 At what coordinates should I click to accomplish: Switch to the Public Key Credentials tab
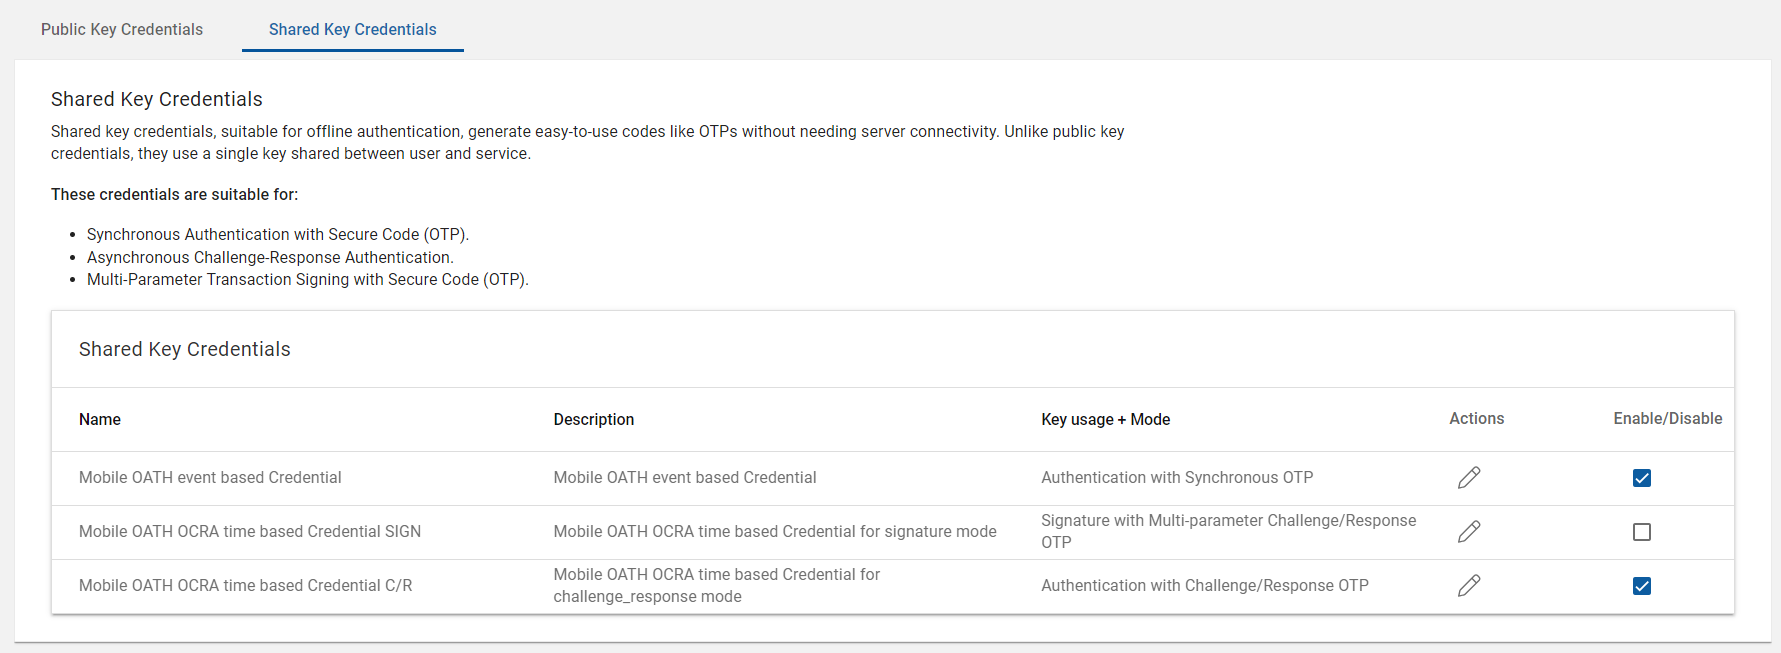(122, 29)
